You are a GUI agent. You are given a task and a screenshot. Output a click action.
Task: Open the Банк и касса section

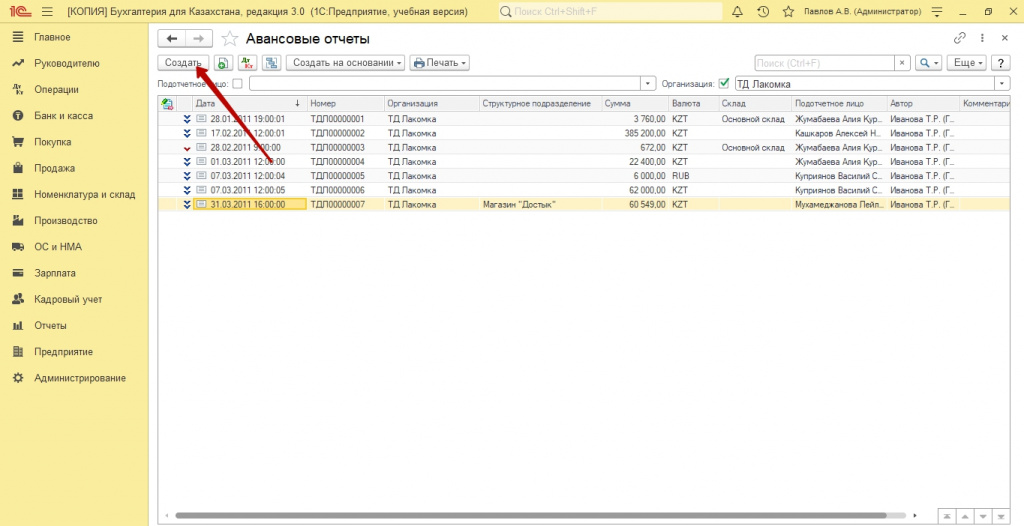click(63, 116)
